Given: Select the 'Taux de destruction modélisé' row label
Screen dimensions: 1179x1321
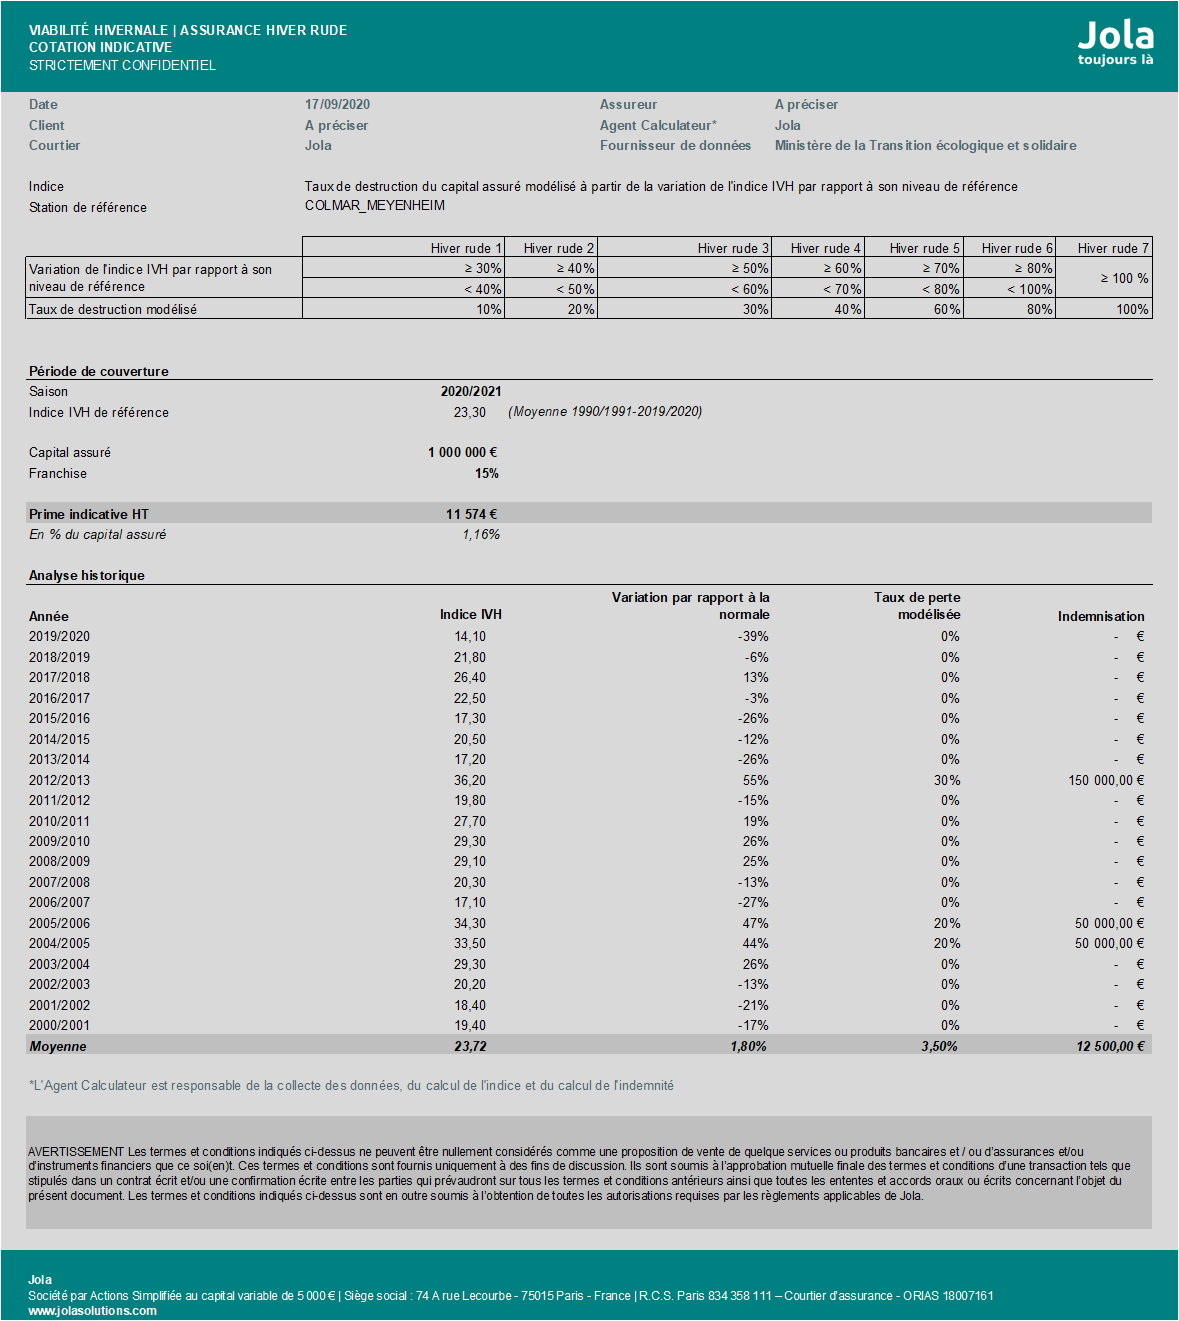Looking at the screenshot, I should point(113,309).
